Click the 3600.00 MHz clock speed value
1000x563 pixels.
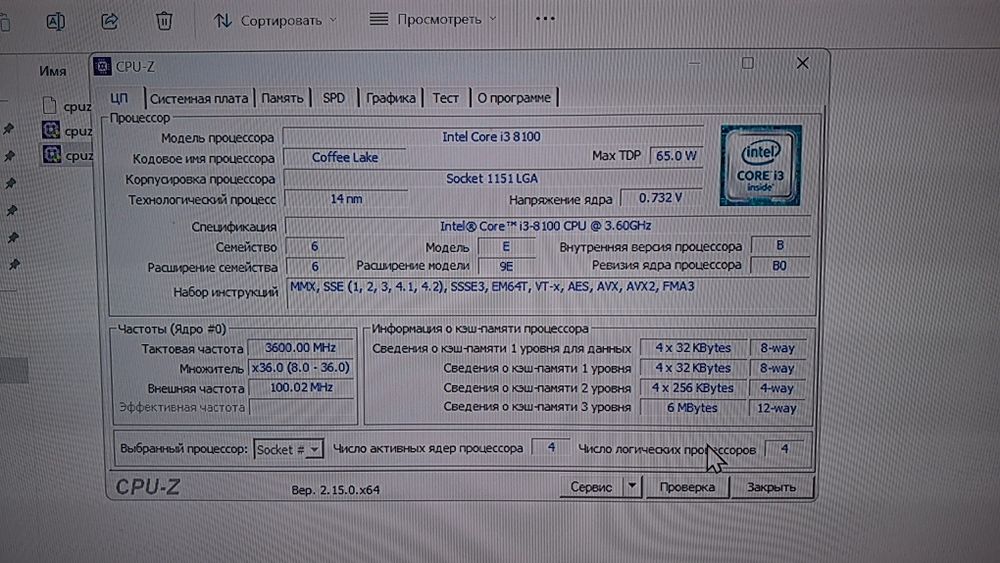[x=300, y=347]
